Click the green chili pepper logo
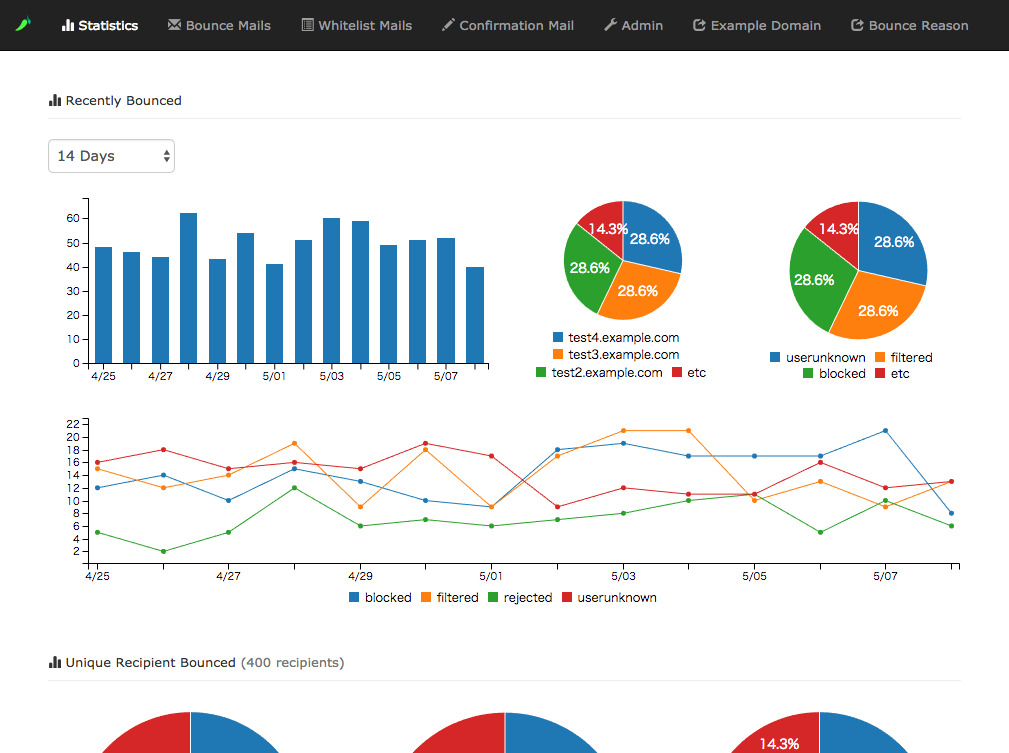 click(23, 25)
